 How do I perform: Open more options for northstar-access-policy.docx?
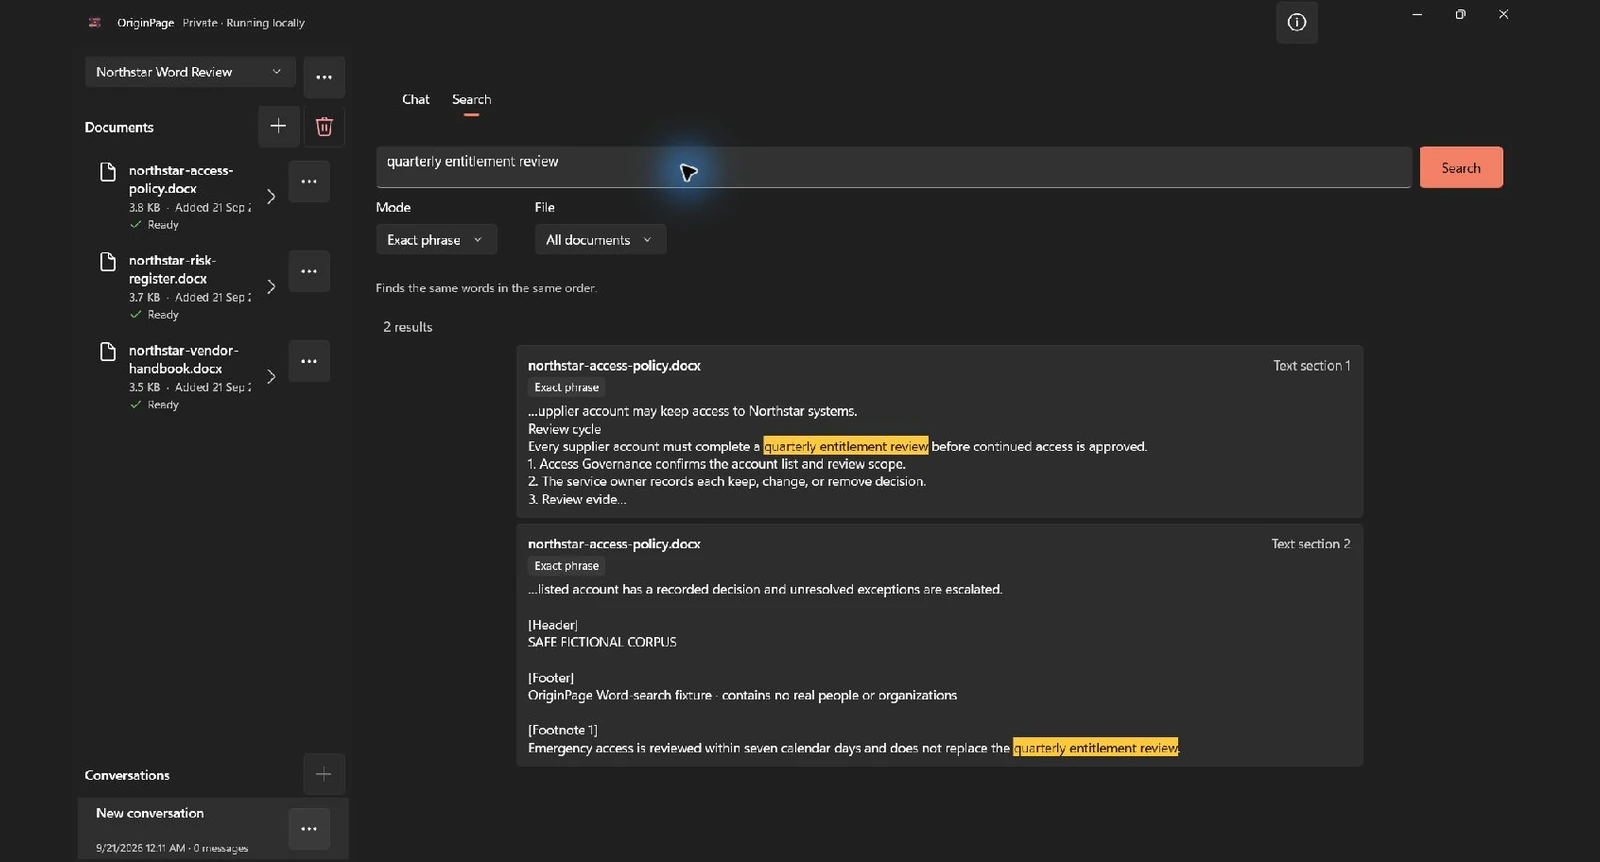[x=309, y=181]
